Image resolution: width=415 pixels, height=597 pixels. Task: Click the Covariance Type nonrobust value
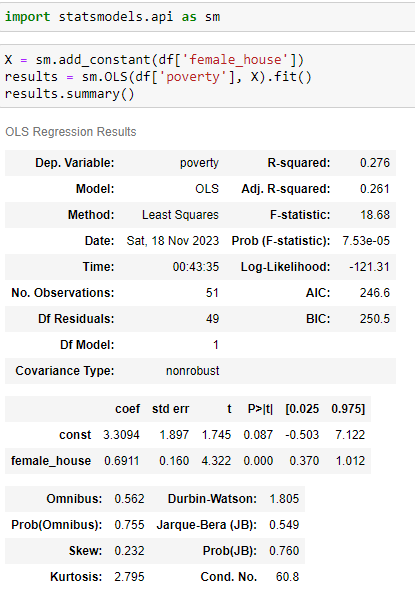pyautogui.click(x=193, y=371)
